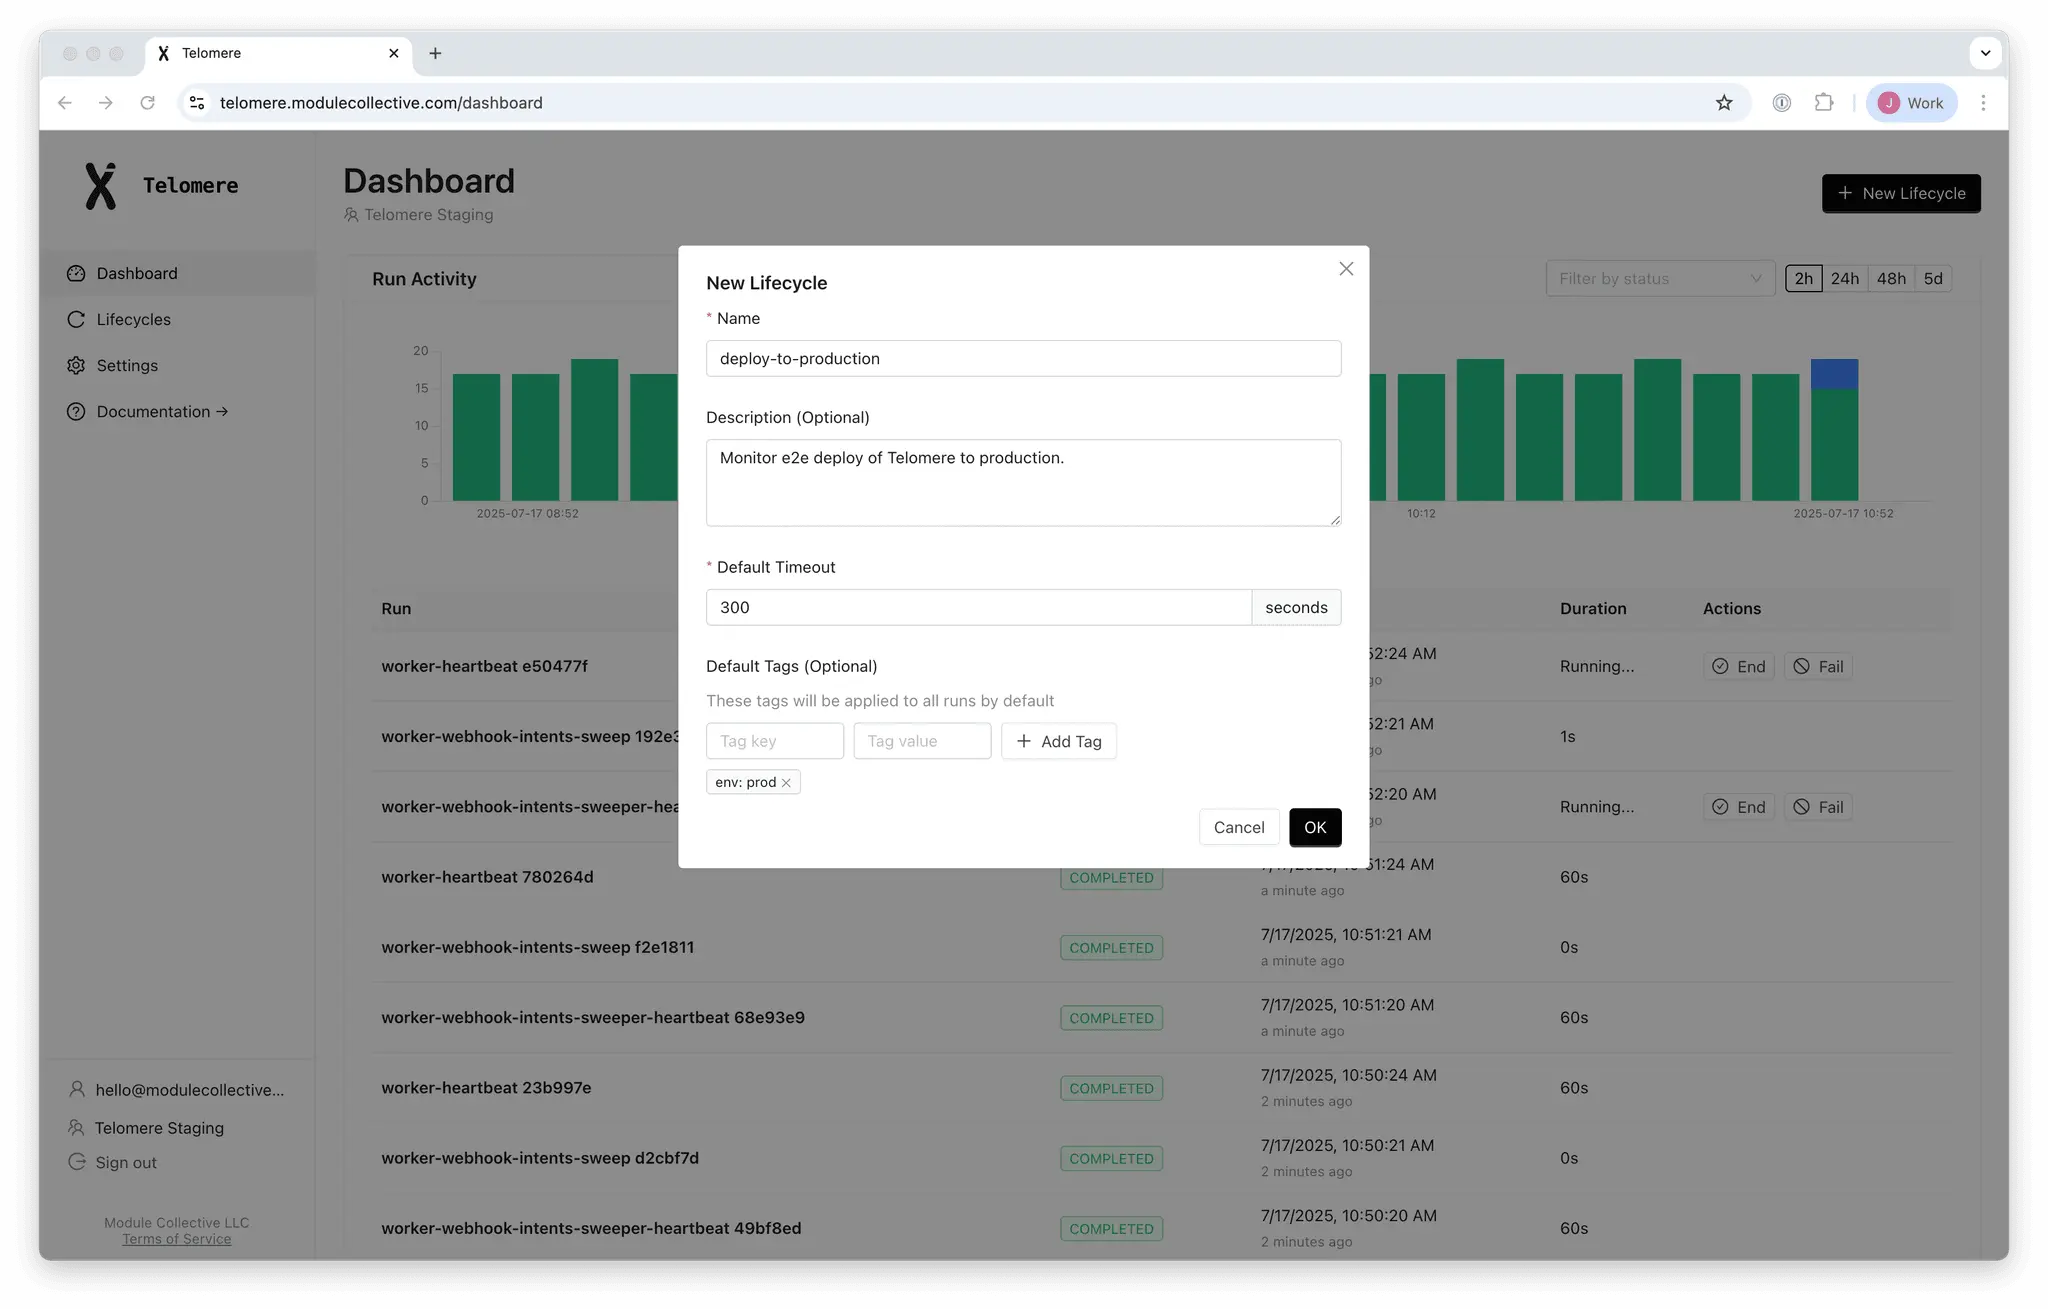The height and width of the screenshot is (1309, 2048).
Task: Expand the browser tab search chevron
Action: click(x=1985, y=54)
